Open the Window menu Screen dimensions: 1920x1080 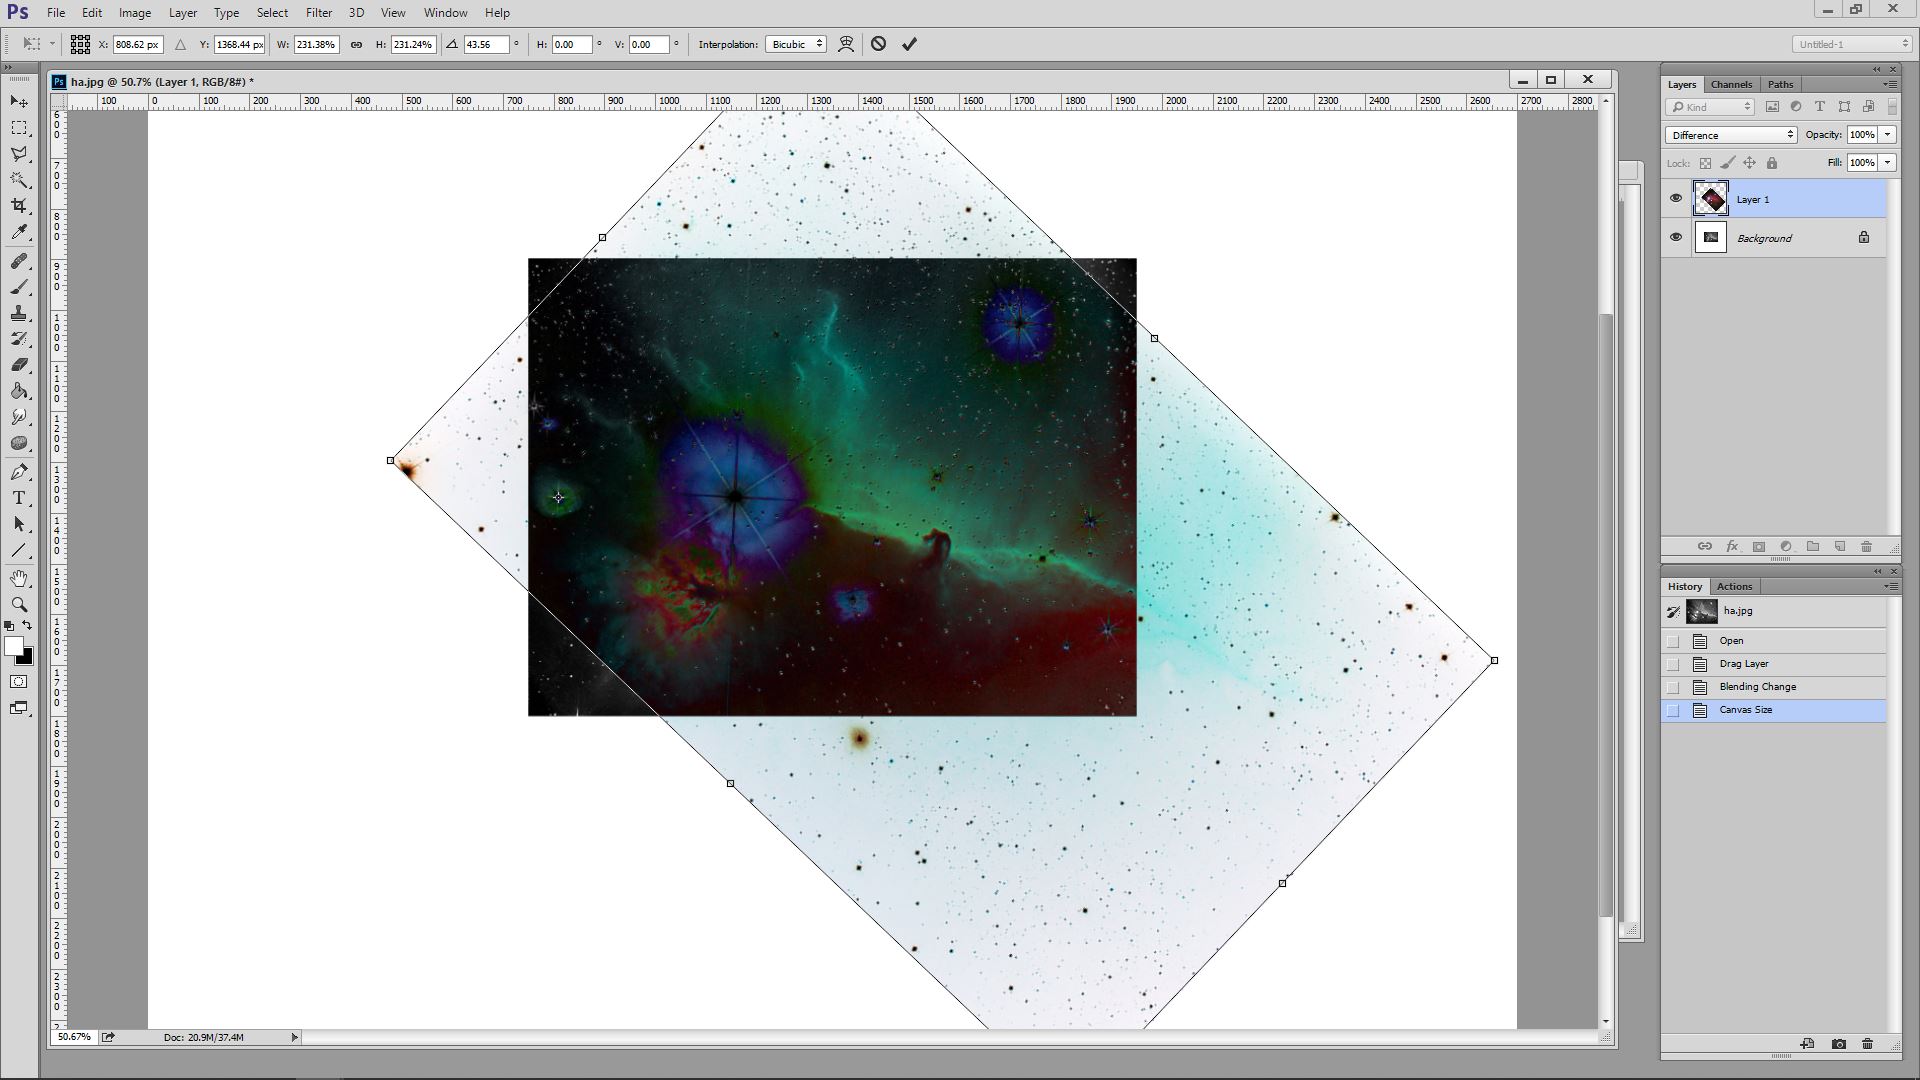(445, 13)
